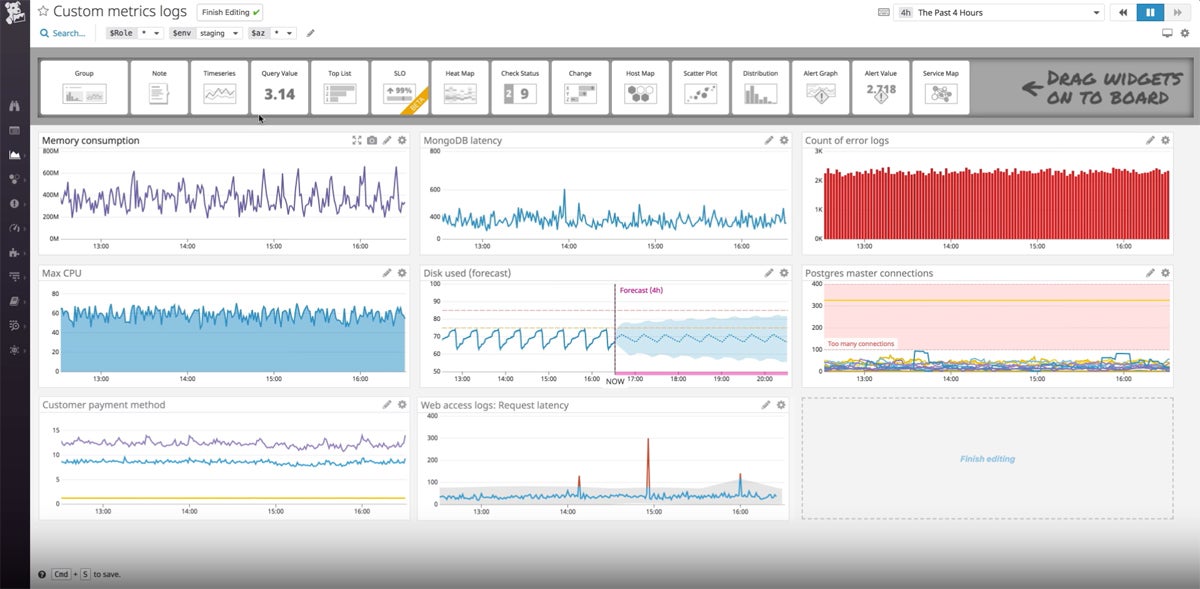
Task: Expand Memory consumption graph to fullscreen
Action: coord(356,140)
